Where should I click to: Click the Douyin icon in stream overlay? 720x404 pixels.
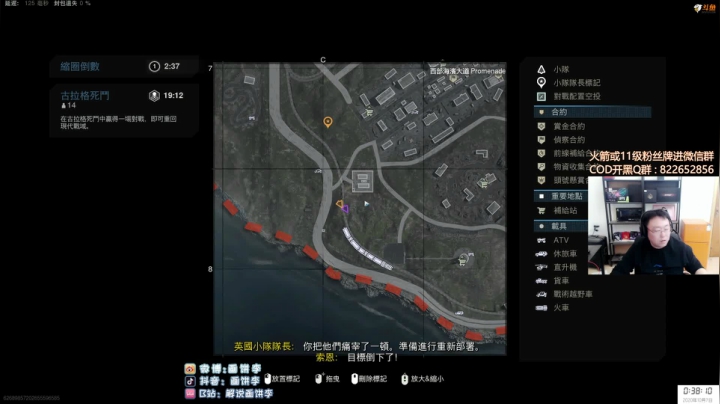pyautogui.click(x=190, y=381)
